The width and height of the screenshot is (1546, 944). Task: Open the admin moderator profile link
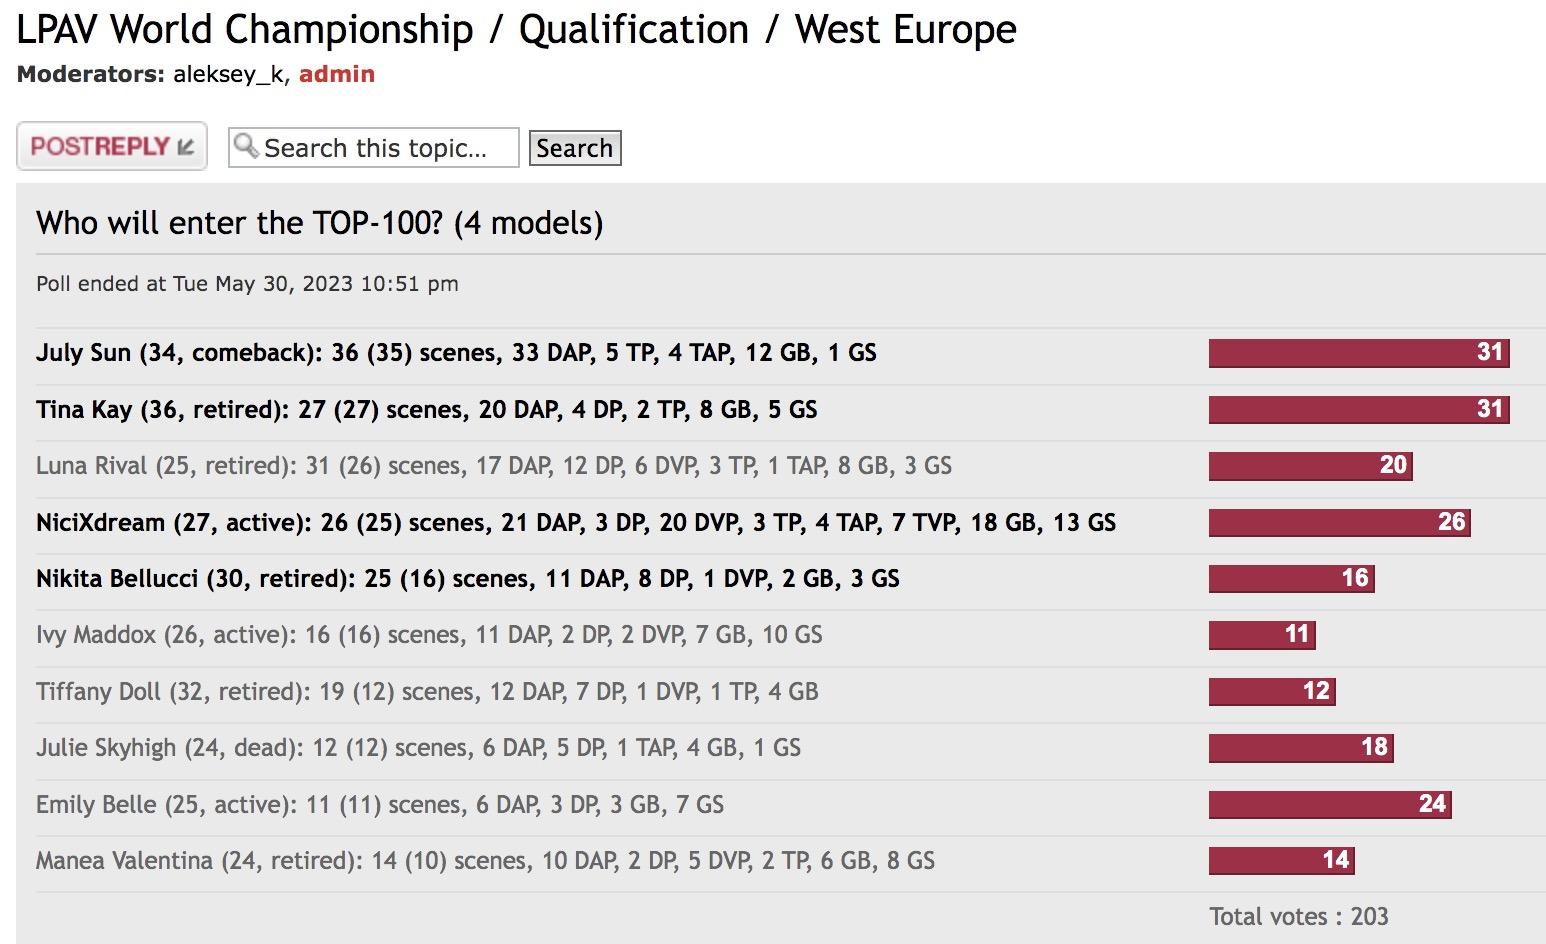337,74
